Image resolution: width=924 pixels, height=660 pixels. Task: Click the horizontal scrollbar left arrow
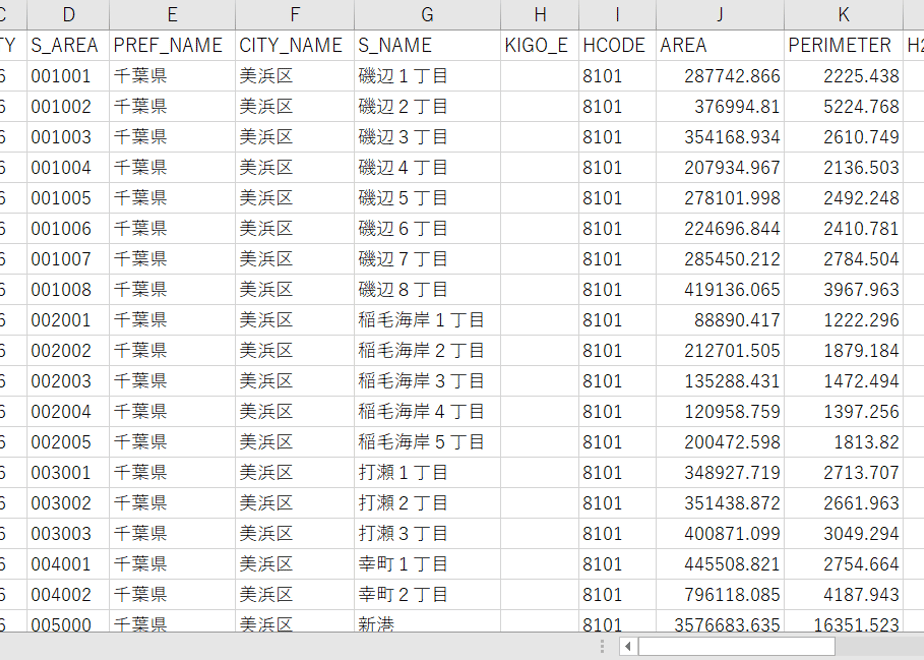tap(628, 646)
